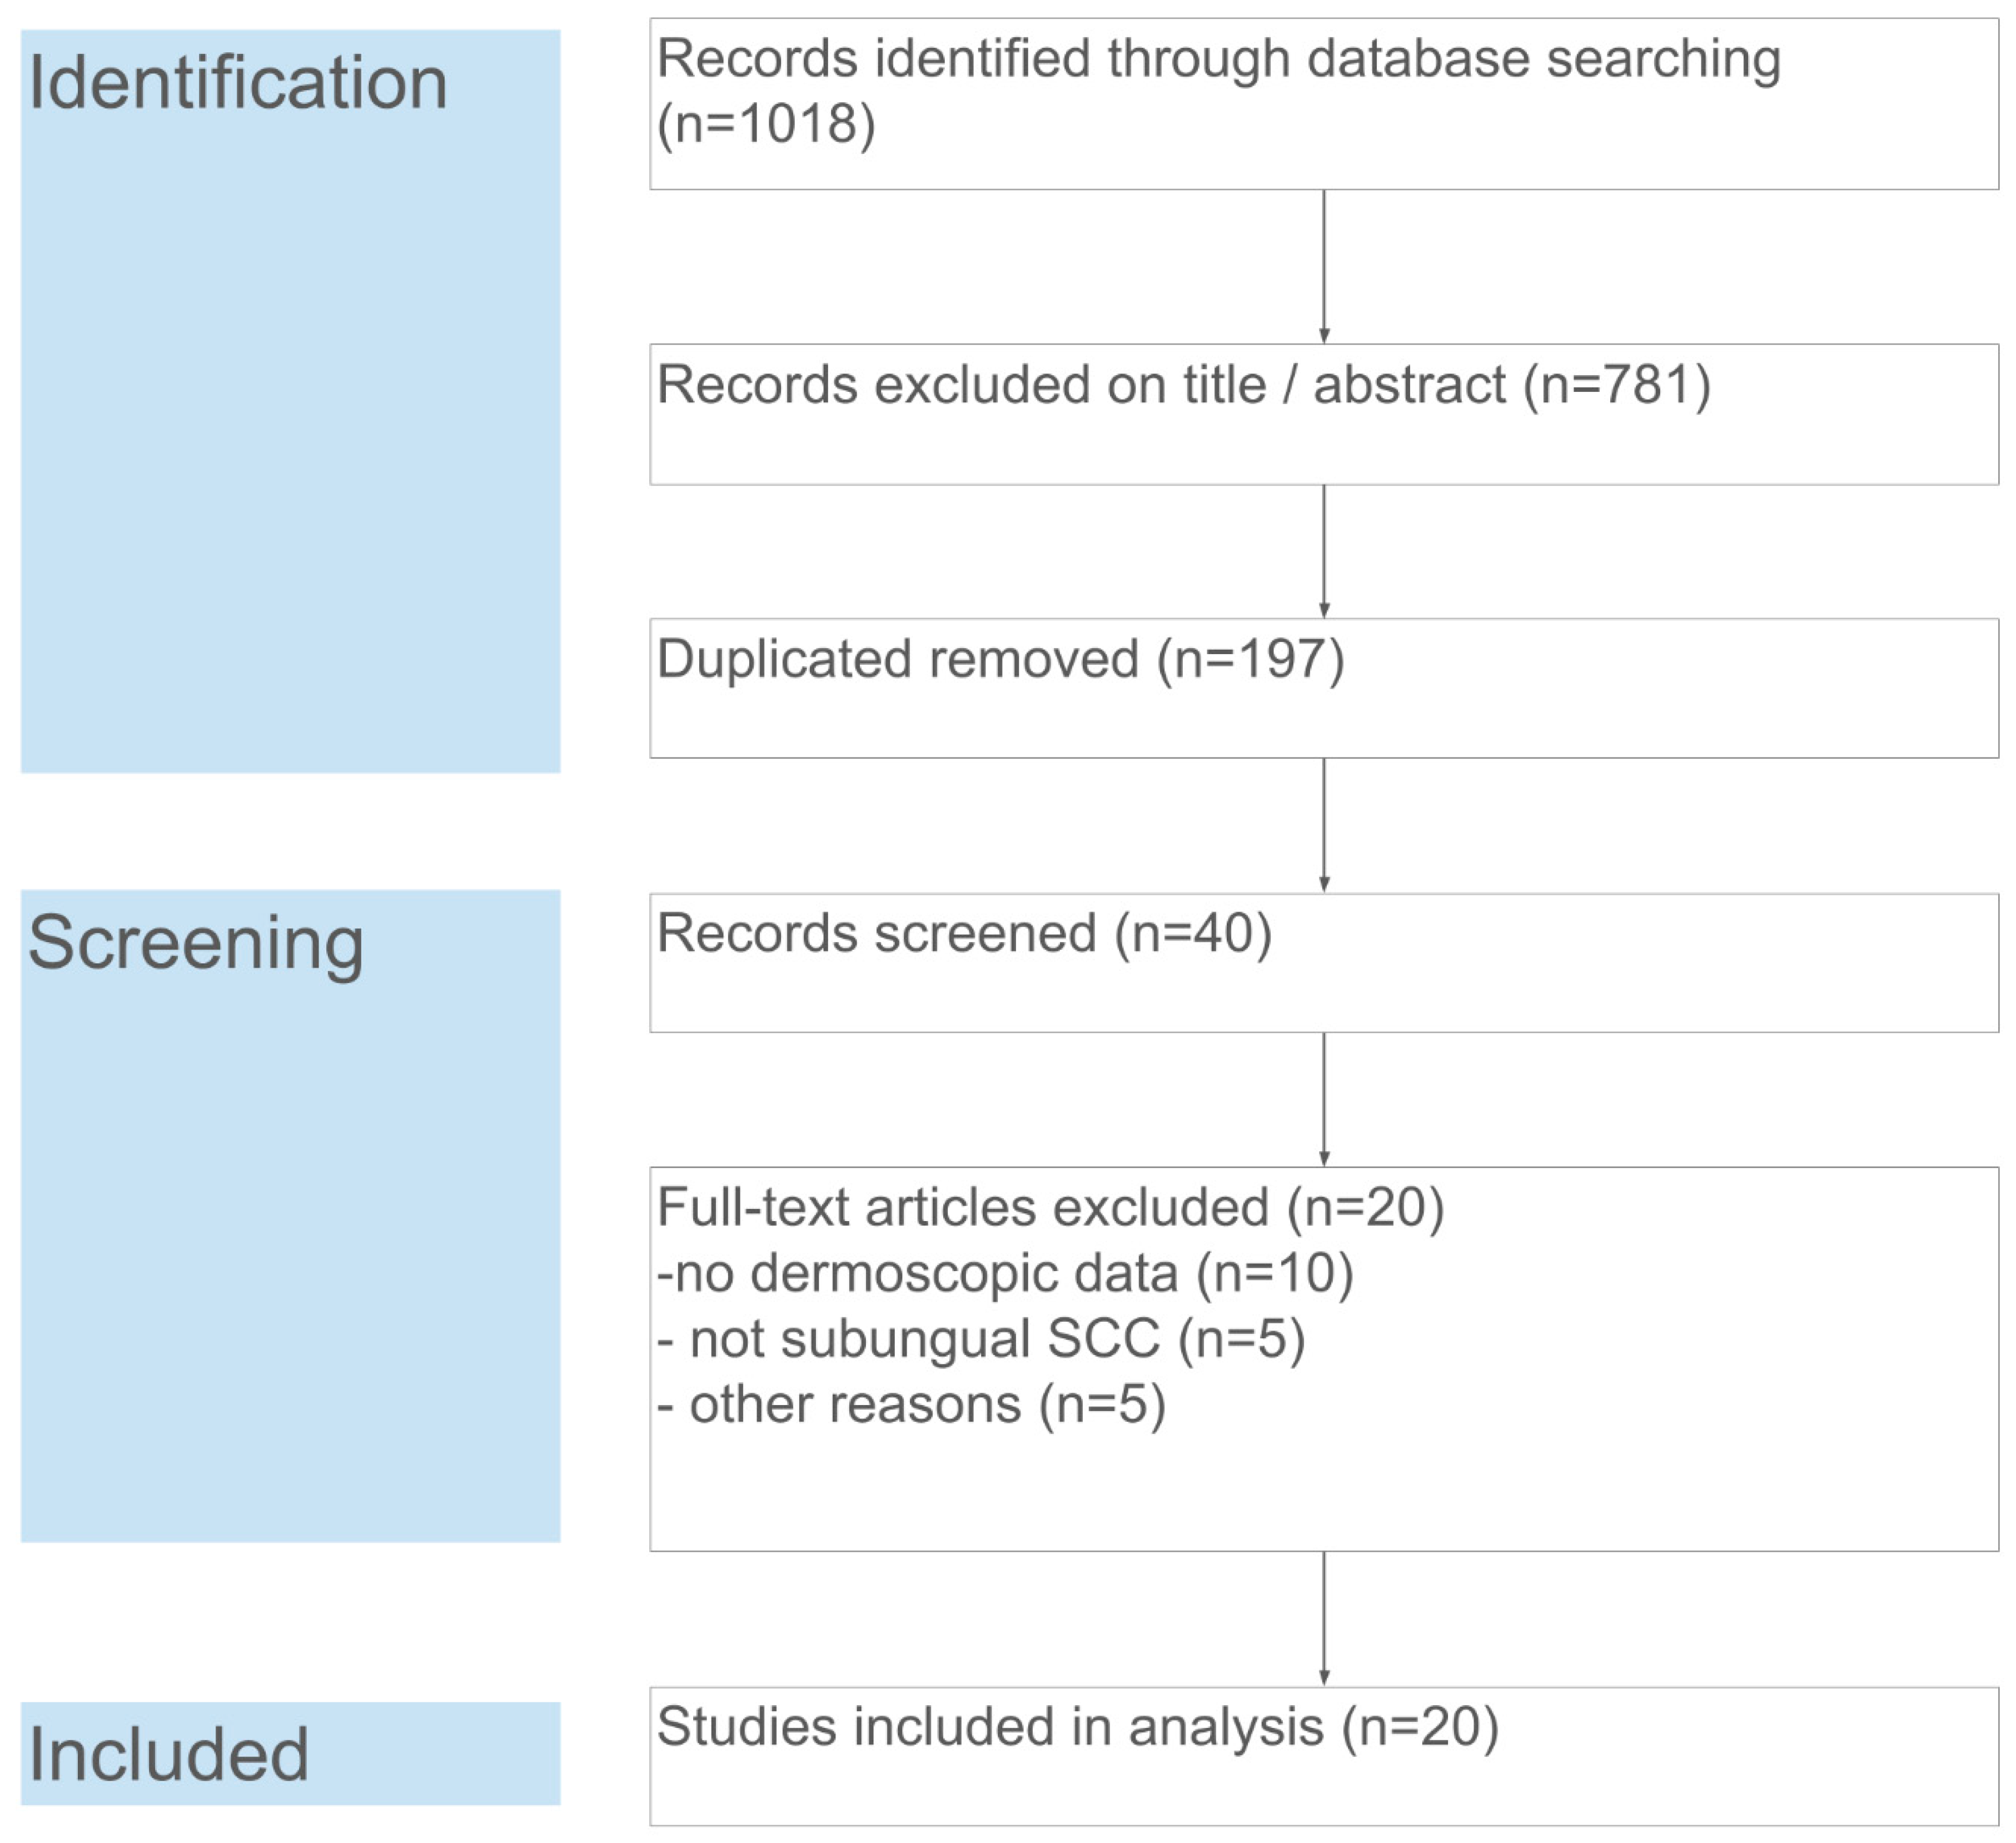This screenshot has height=1843, width=2016.
Task: Select "Records identified through database searching" text
Action: point(1218,59)
